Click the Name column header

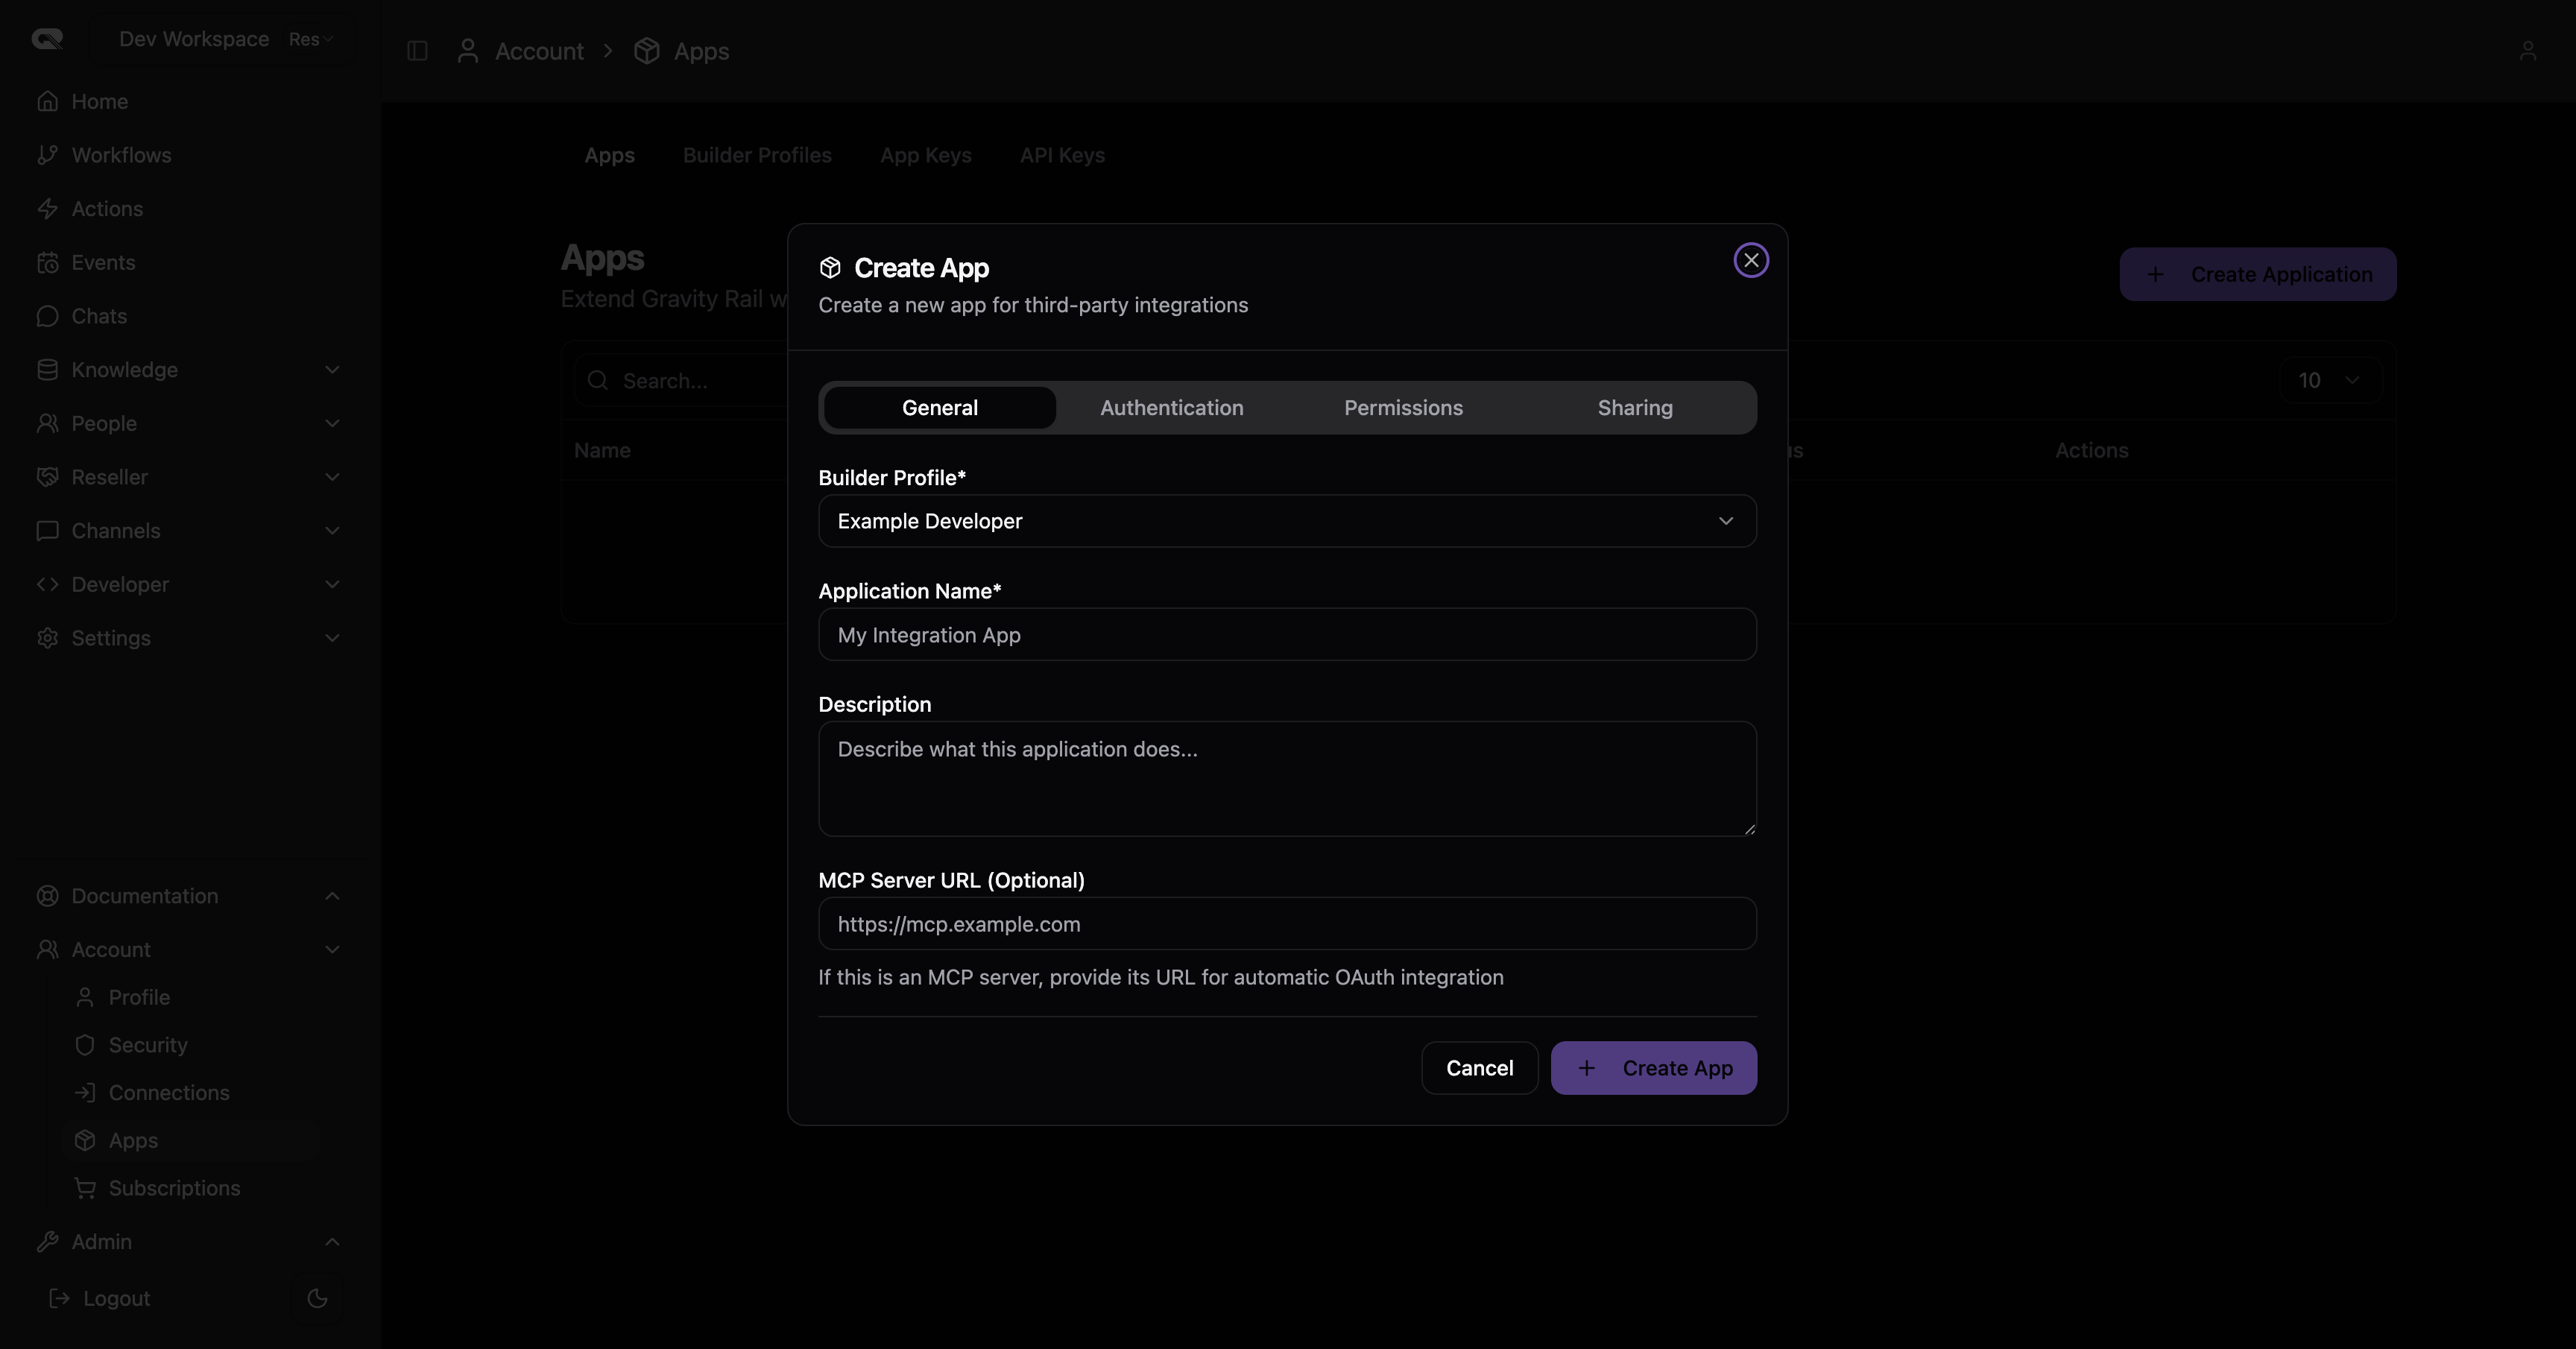point(602,451)
